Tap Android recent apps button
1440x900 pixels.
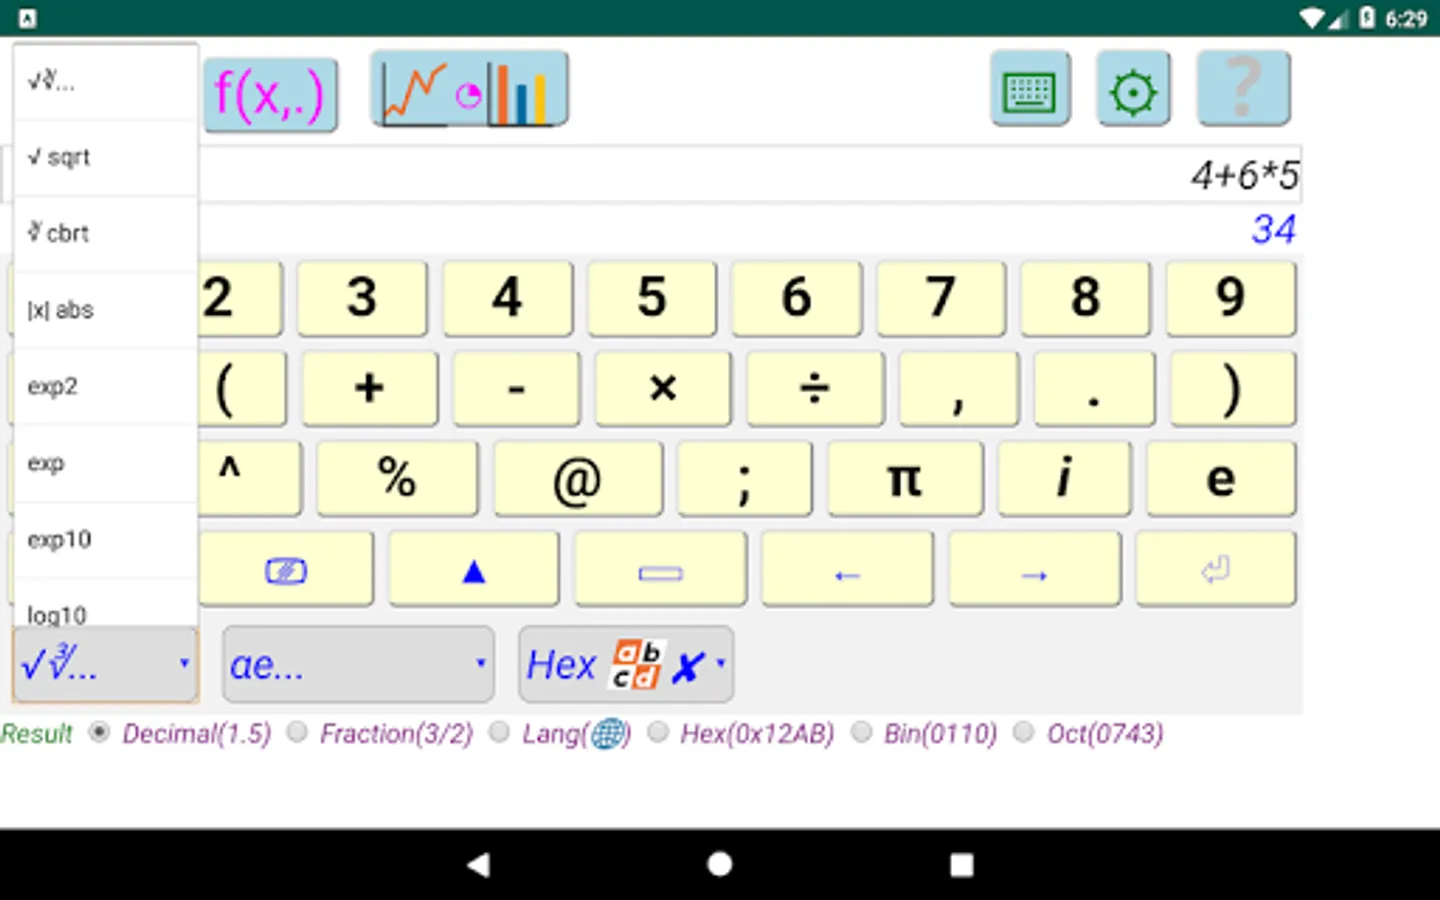[x=961, y=865]
